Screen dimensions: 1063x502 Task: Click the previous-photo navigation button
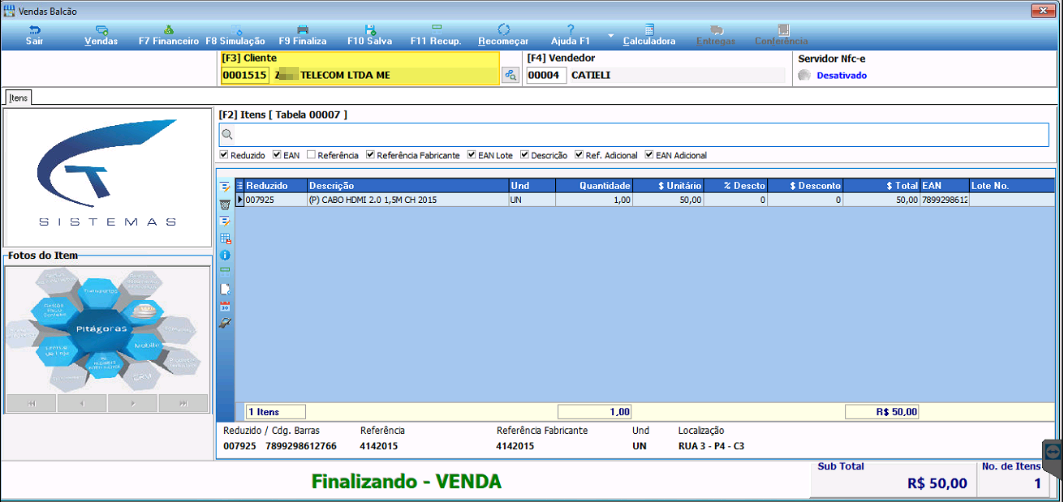point(82,403)
